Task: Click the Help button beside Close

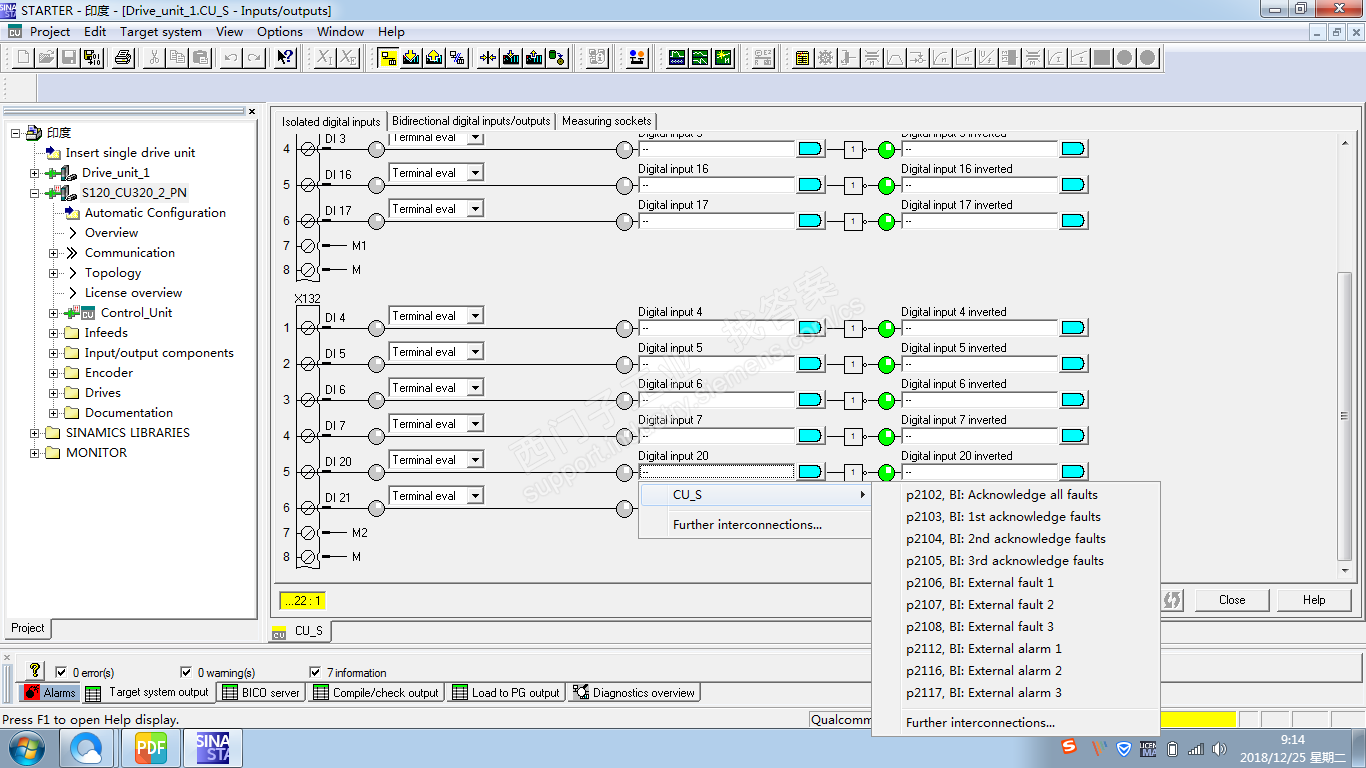Action: tap(1314, 600)
